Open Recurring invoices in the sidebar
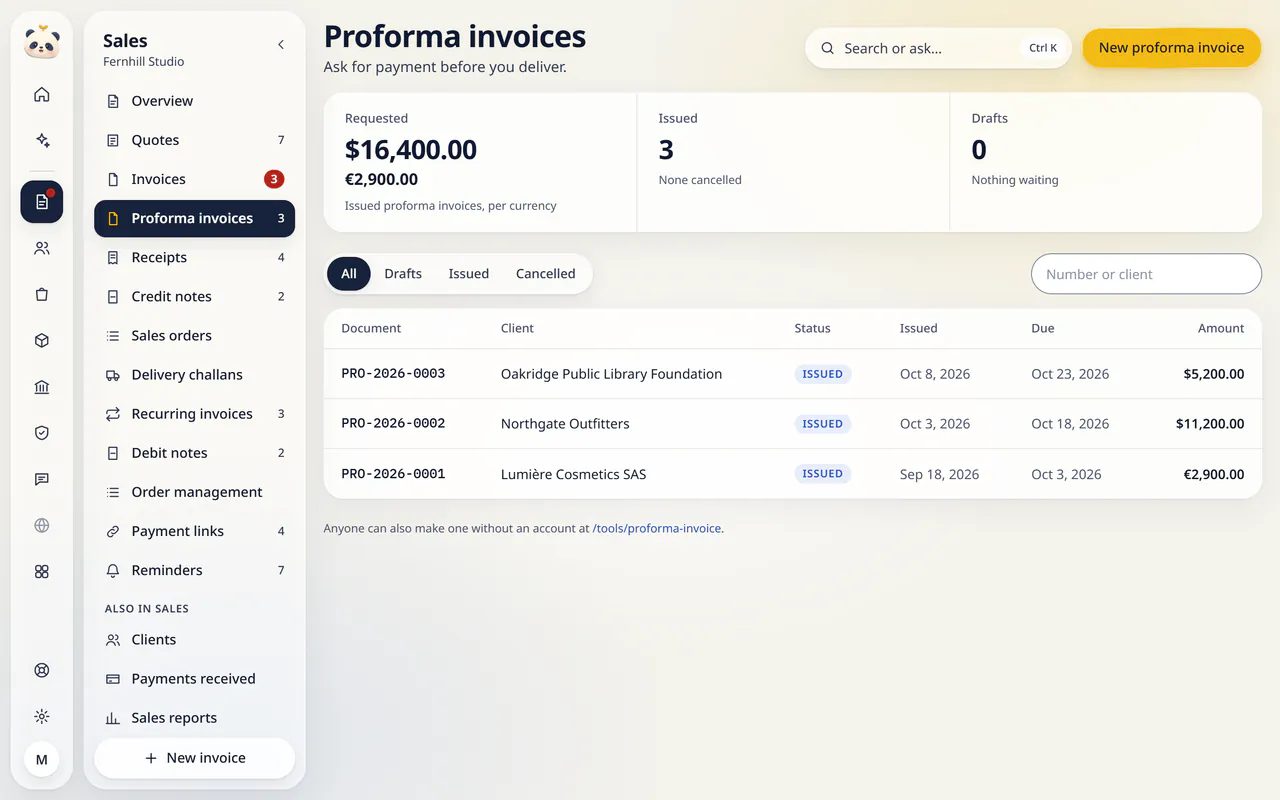The width and height of the screenshot is (1280, 800). coord(194,414)
